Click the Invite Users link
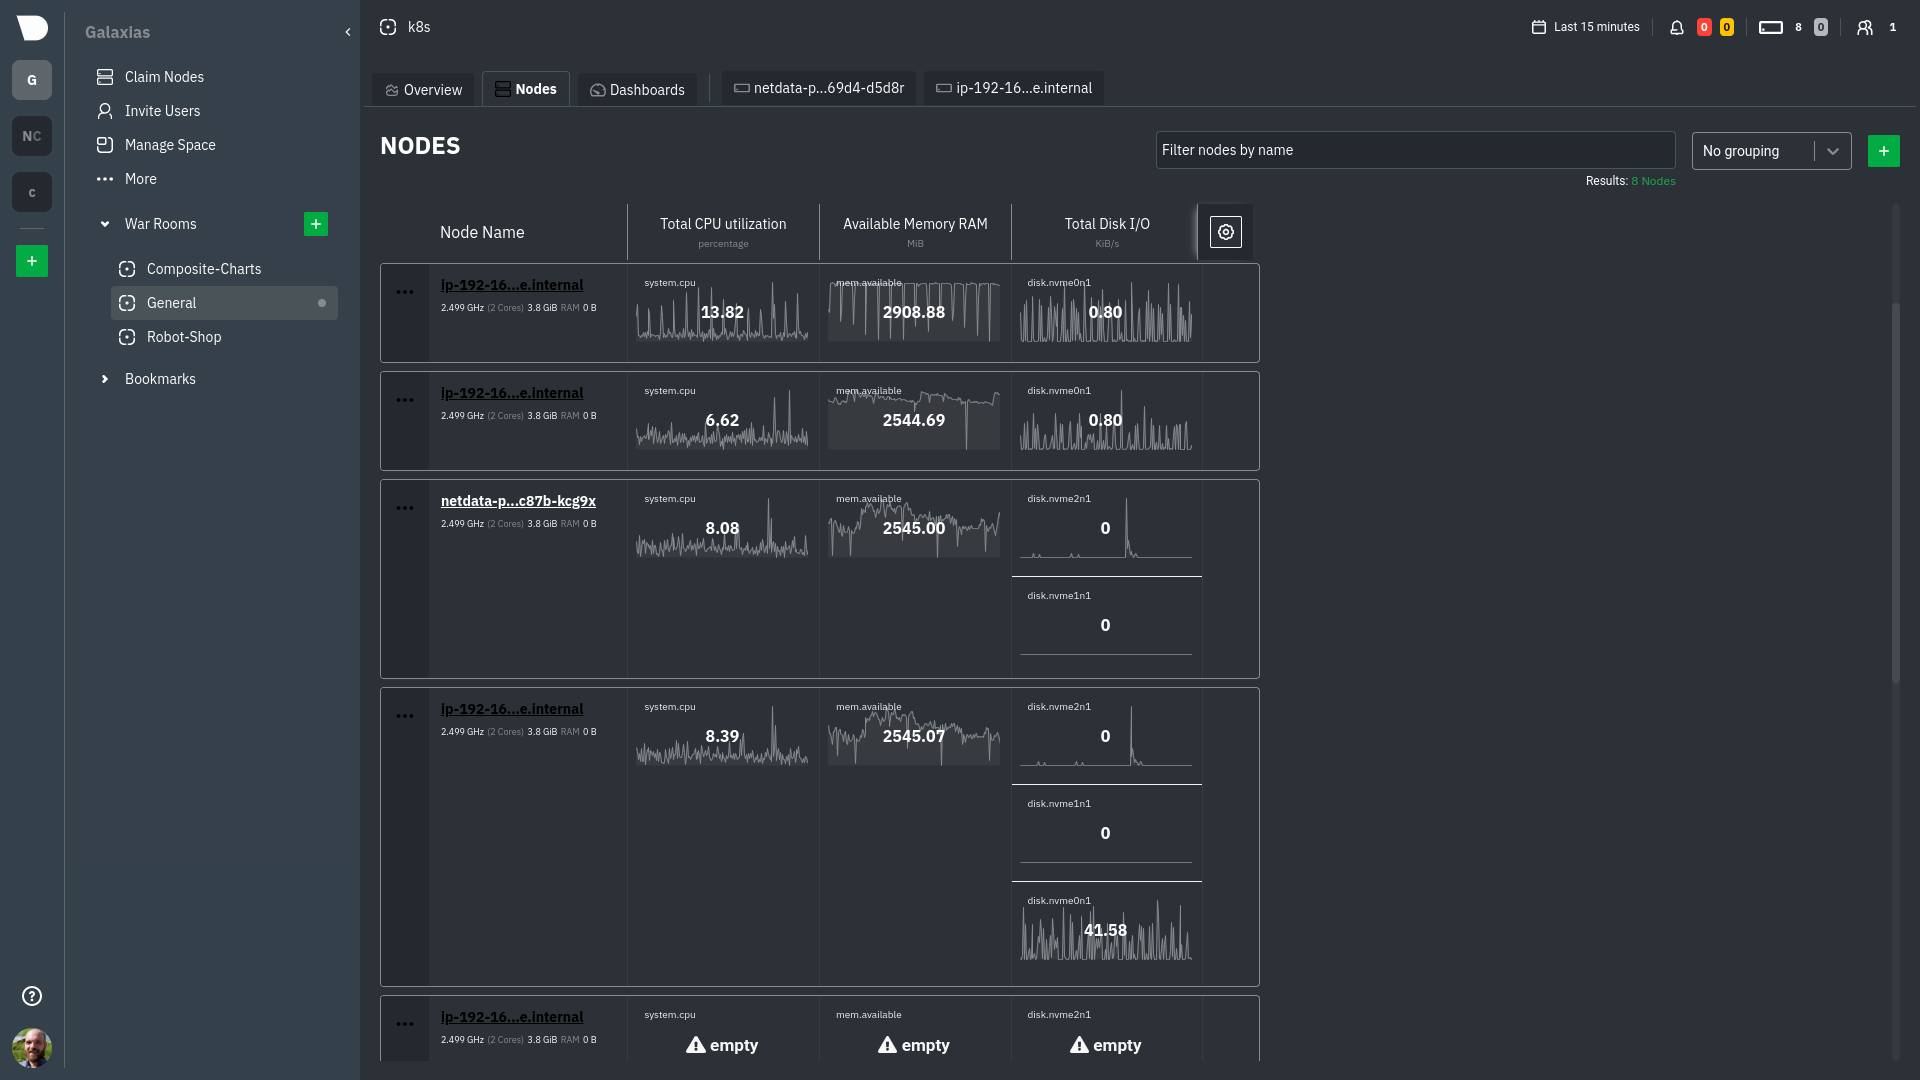The height and width of the screenshot is (1080, 1920). [x=162, y=111]
